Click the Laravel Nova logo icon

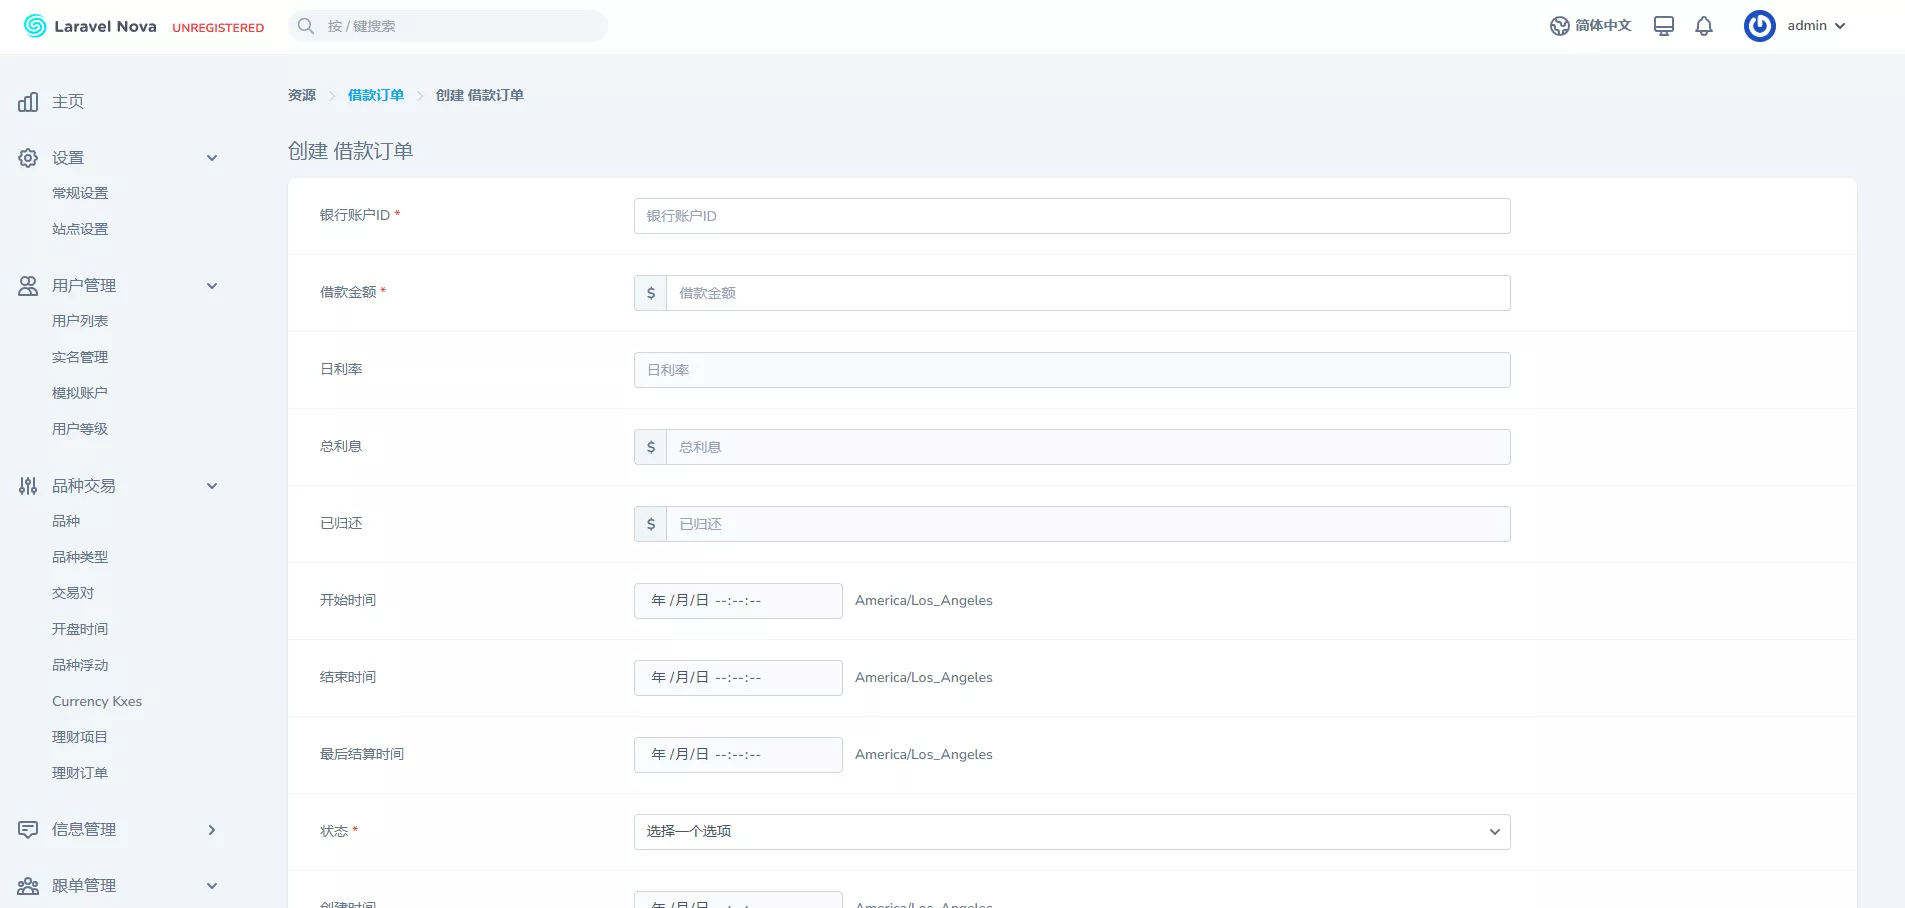tap(35, 26)
